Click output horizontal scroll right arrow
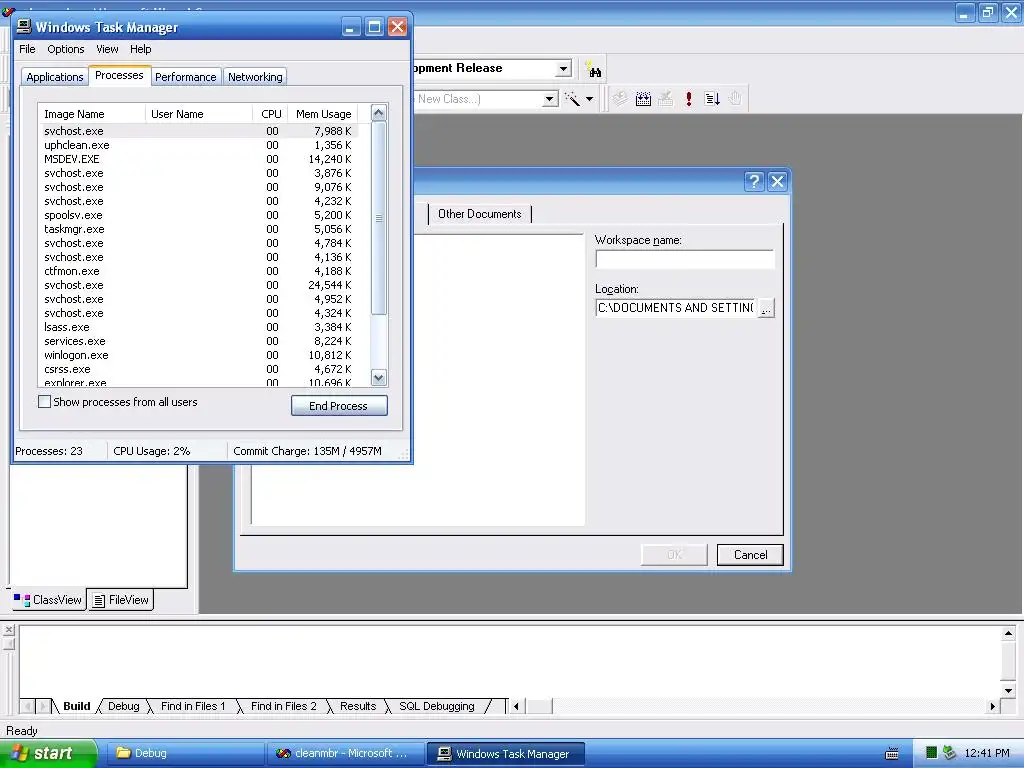The width and height of the screenshot is (1024, 768). (x=993, y=706)
